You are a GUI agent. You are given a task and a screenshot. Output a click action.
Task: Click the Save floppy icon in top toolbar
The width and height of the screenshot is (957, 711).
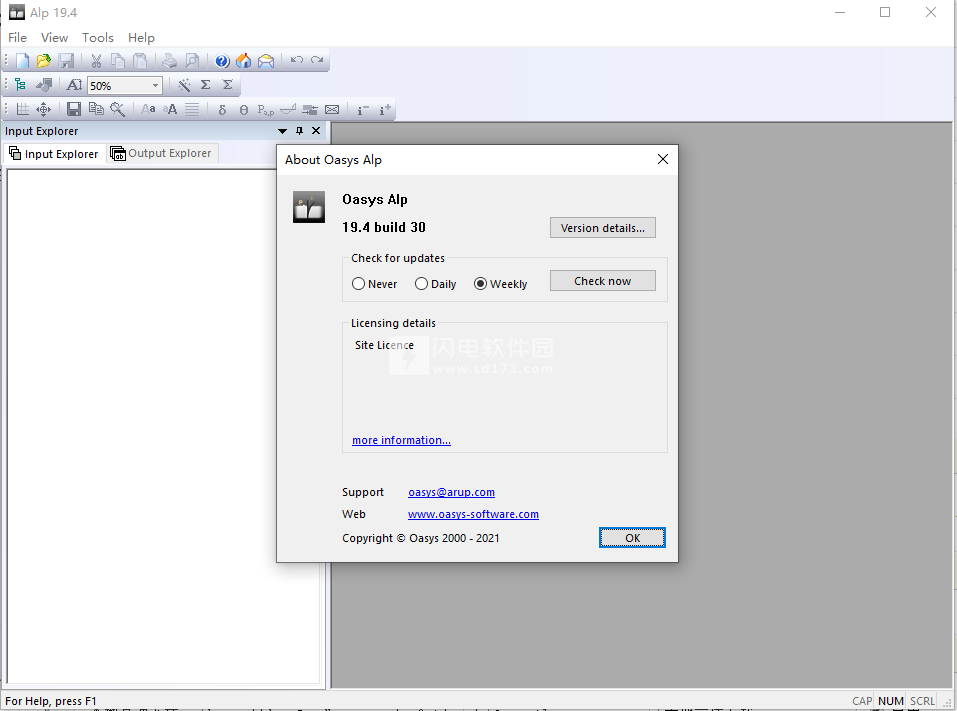[x=66, y=60]
